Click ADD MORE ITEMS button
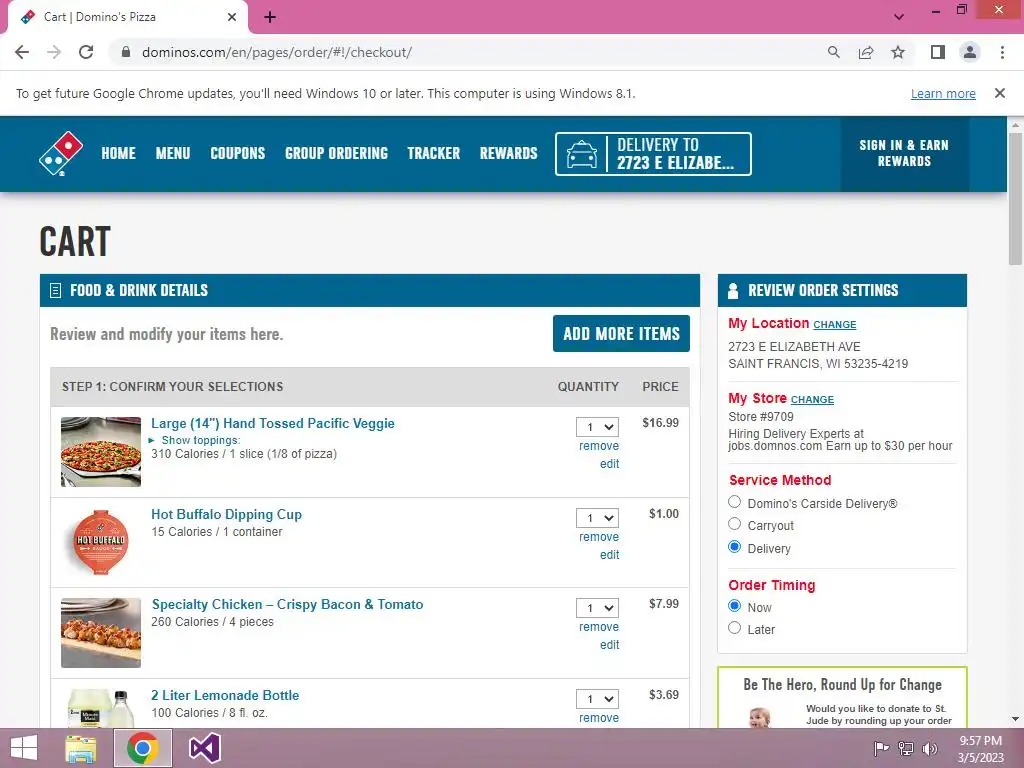 [x=621, y=334]
